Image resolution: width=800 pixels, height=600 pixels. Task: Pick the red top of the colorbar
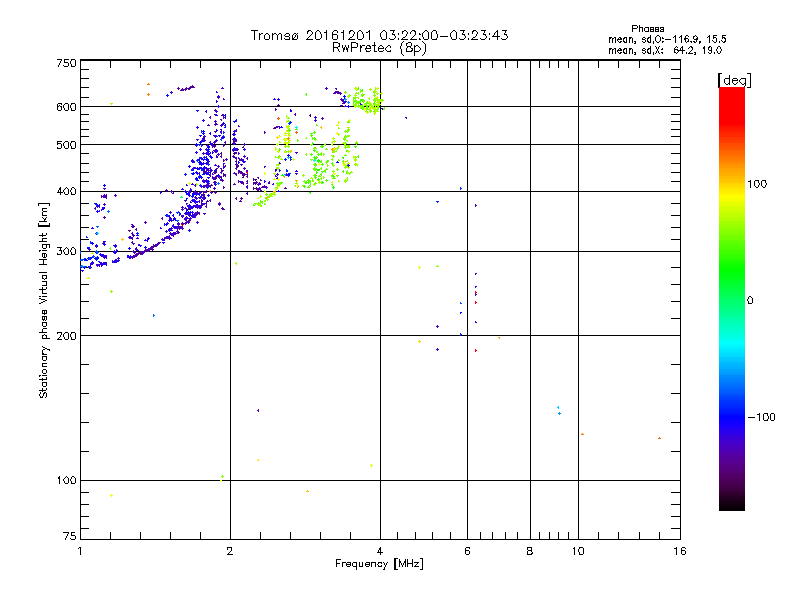pos(732,95)
